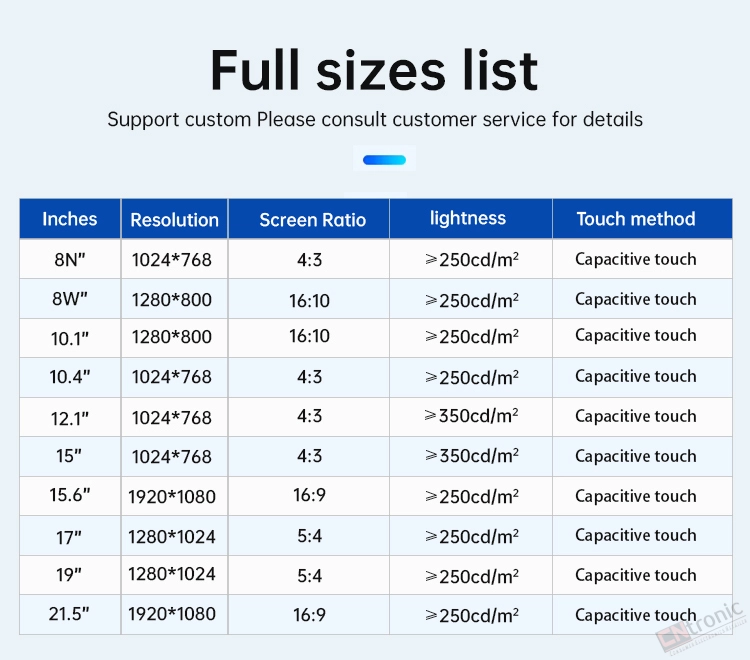Image resolution: width=750 pixels, height=660 pixels.
Task: Click the lightness column header
Action: (468, 218)
